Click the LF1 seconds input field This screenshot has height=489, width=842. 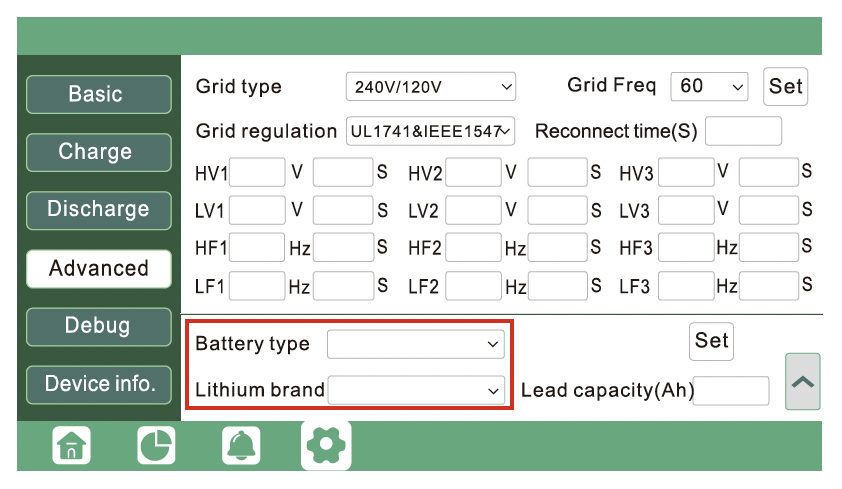[343, 286]
